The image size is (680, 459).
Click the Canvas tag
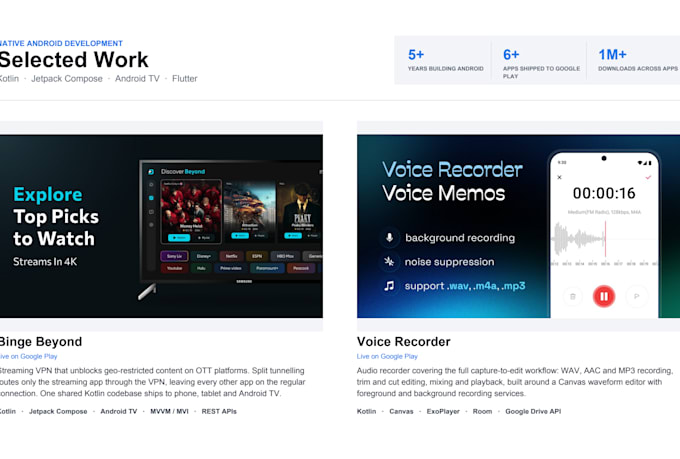click(x=401, y=411)
